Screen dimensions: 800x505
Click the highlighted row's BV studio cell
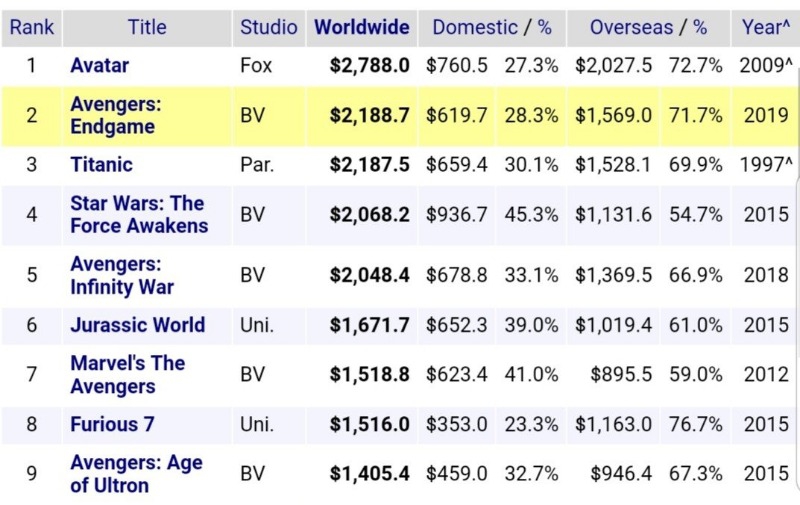[253, 115]
